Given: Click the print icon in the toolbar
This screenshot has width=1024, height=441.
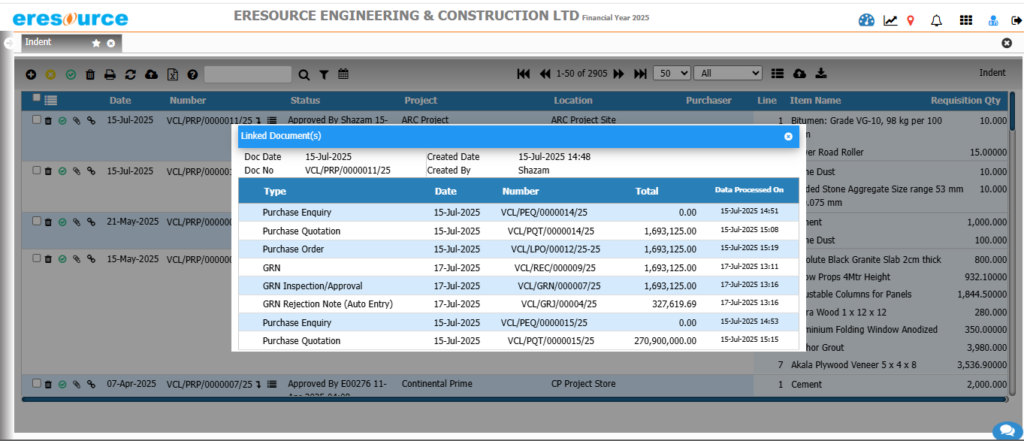Looking at the screenshot, I should (110, 74).
